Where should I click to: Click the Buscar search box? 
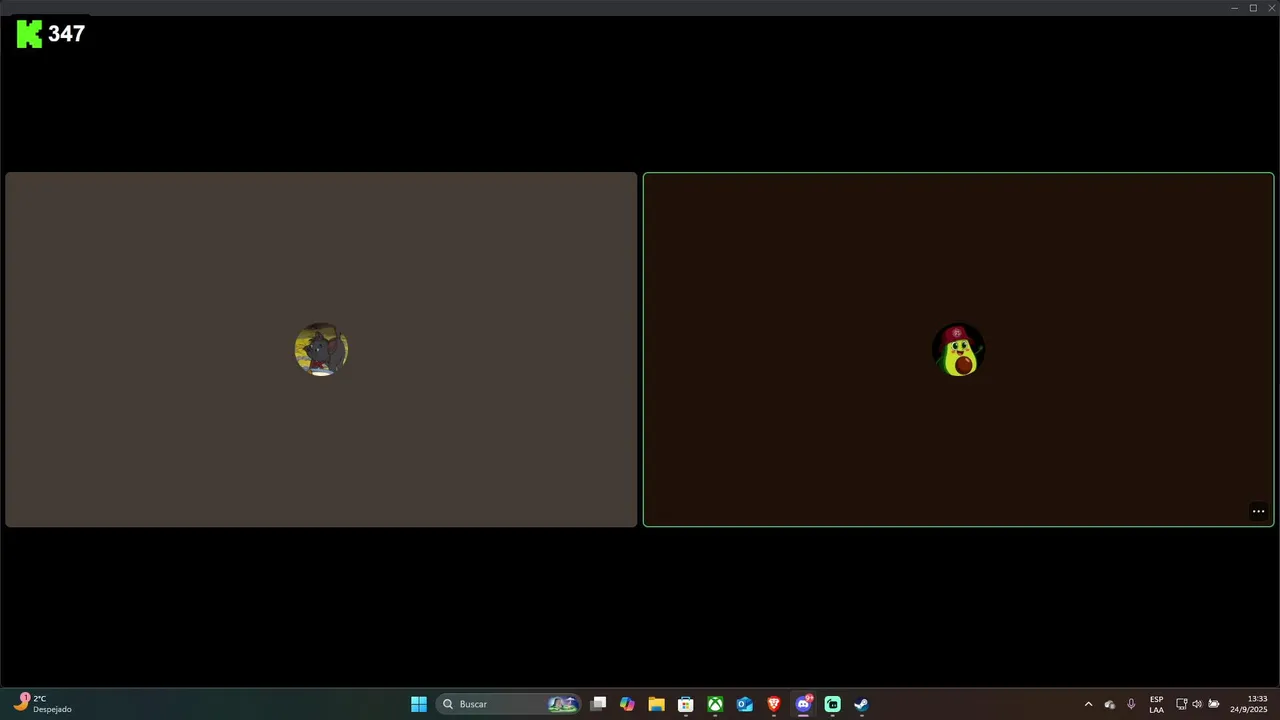(x=509, y=704)
